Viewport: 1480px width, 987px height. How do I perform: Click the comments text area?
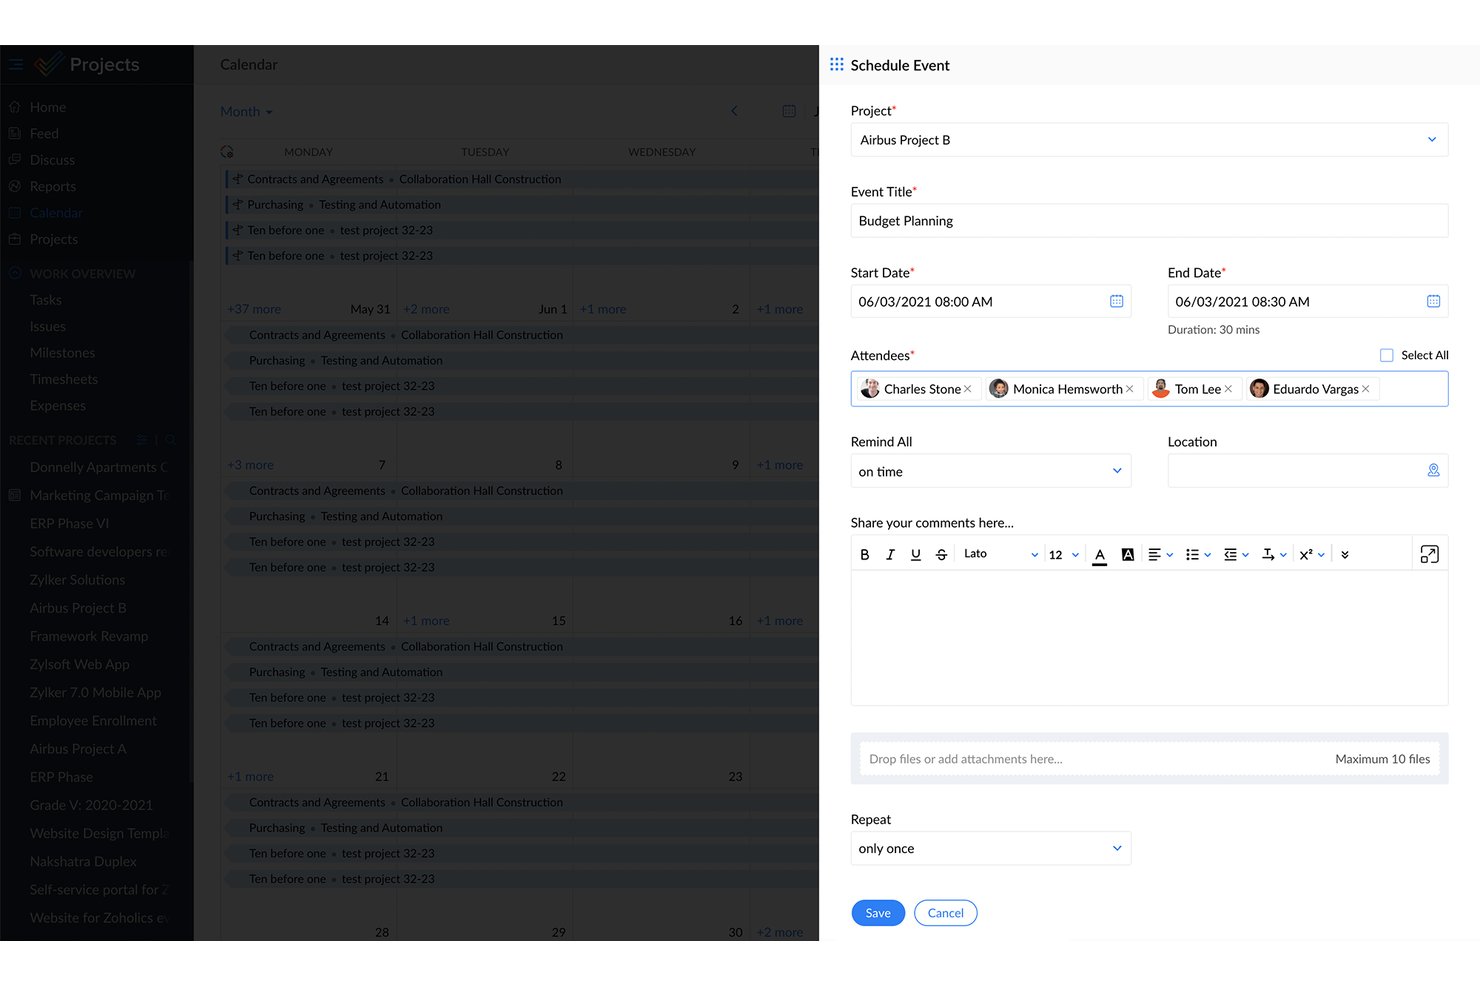(1149, 638)
